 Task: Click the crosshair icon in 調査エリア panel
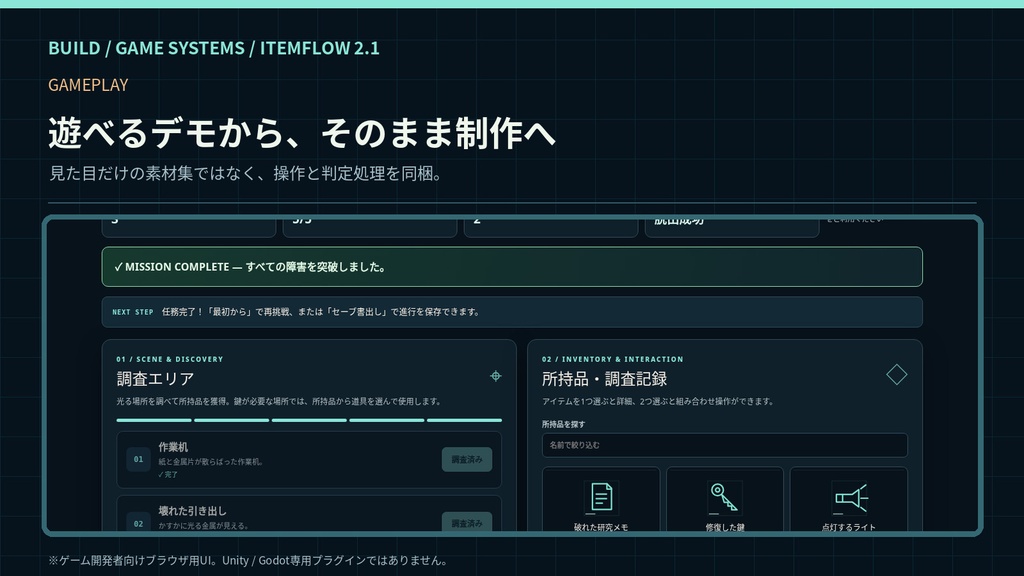click(496, 376)
